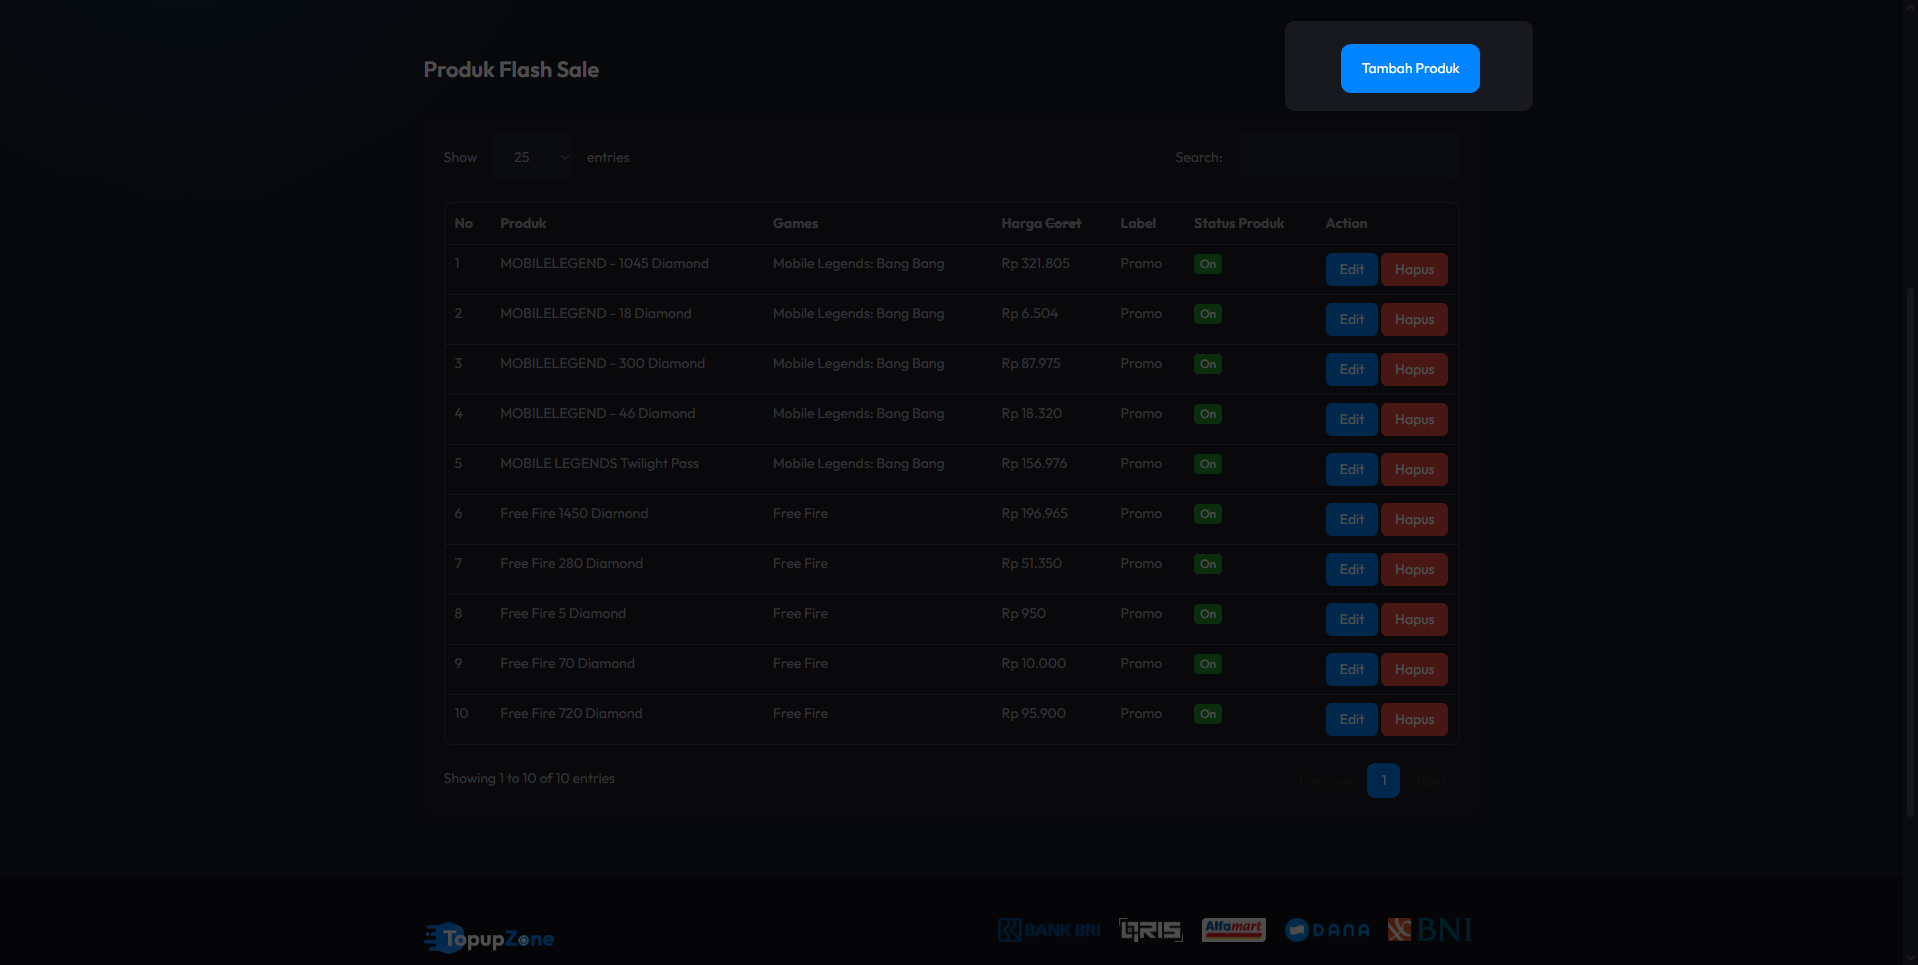Edit Free Fire 70 Diamond product

(1352, 669)
